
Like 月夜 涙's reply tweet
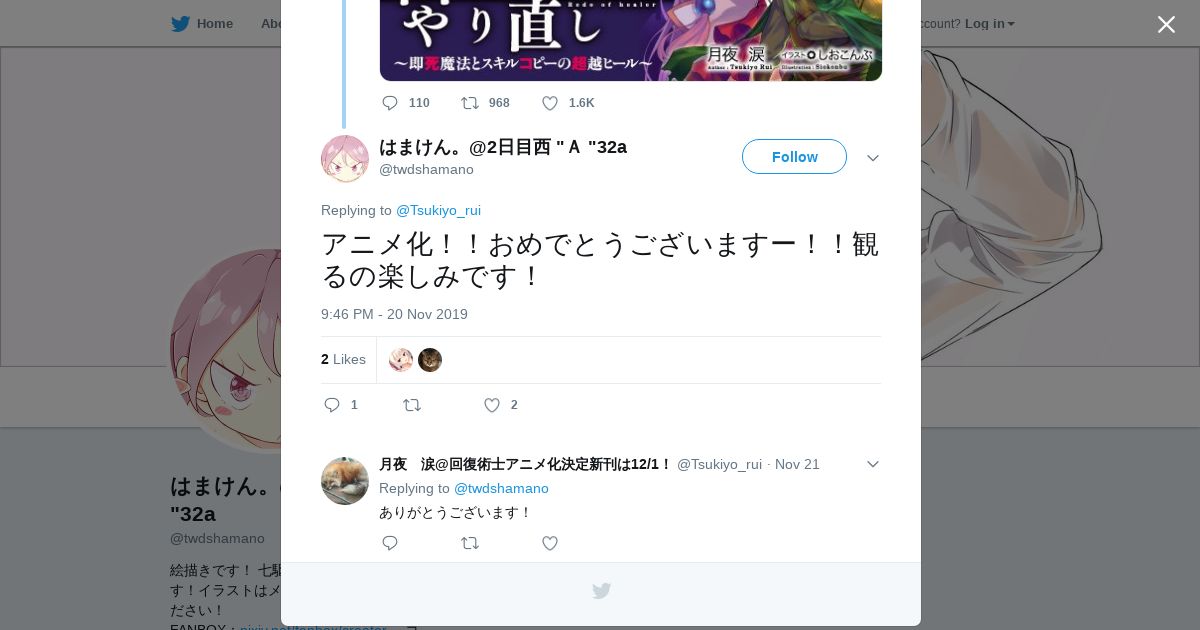550,543
